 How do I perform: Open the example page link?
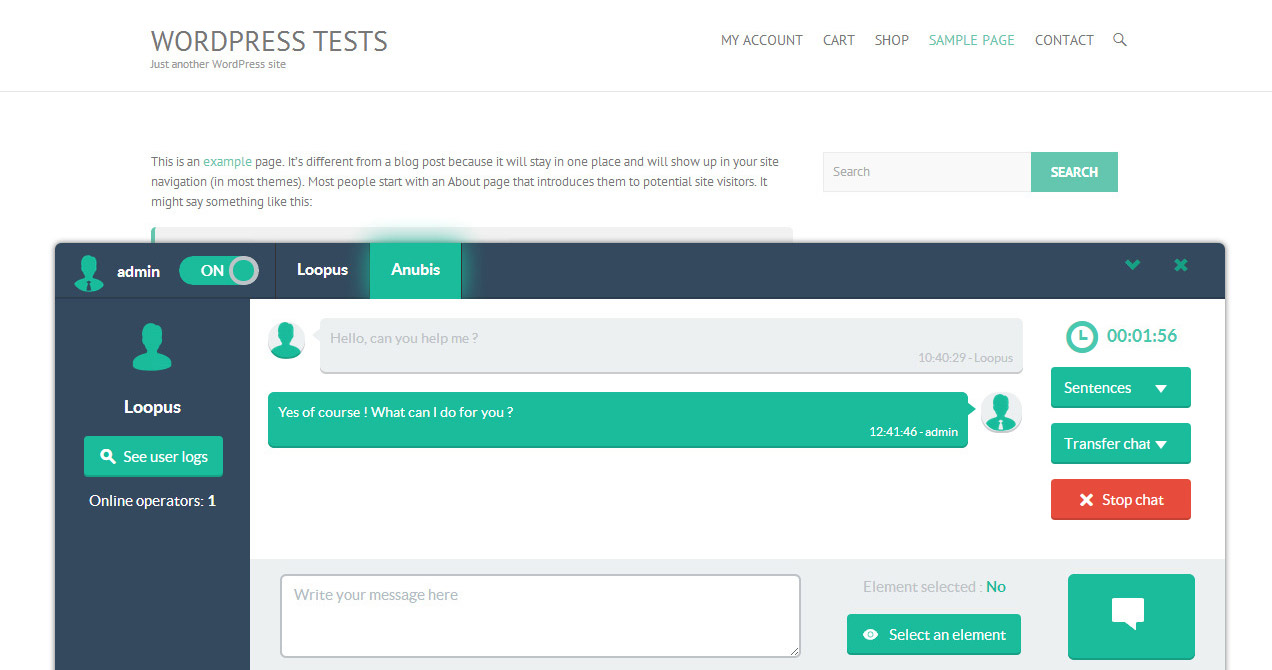[227, 161]
